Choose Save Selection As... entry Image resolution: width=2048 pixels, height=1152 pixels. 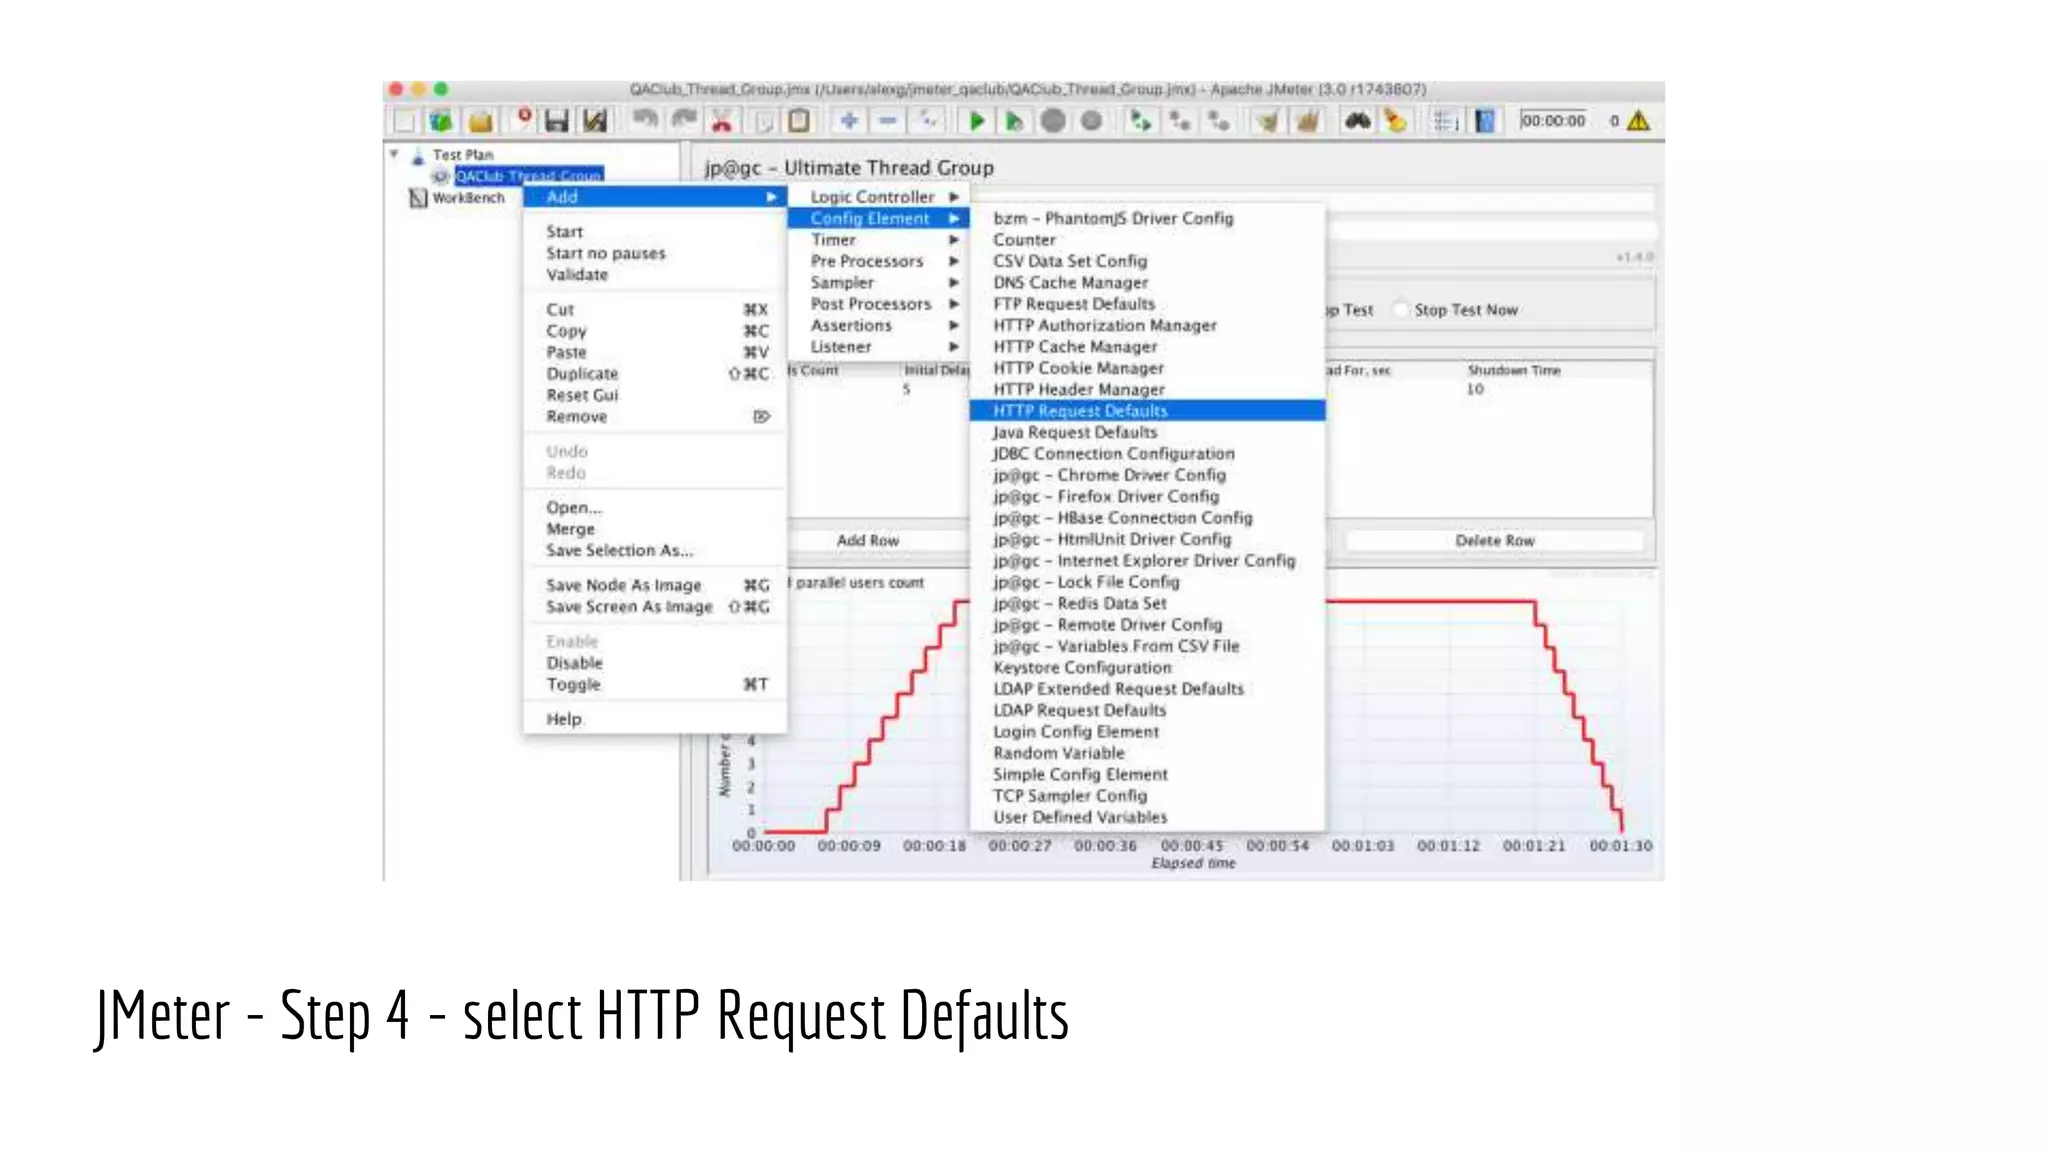pyautogui.click(x=655, y=551)
